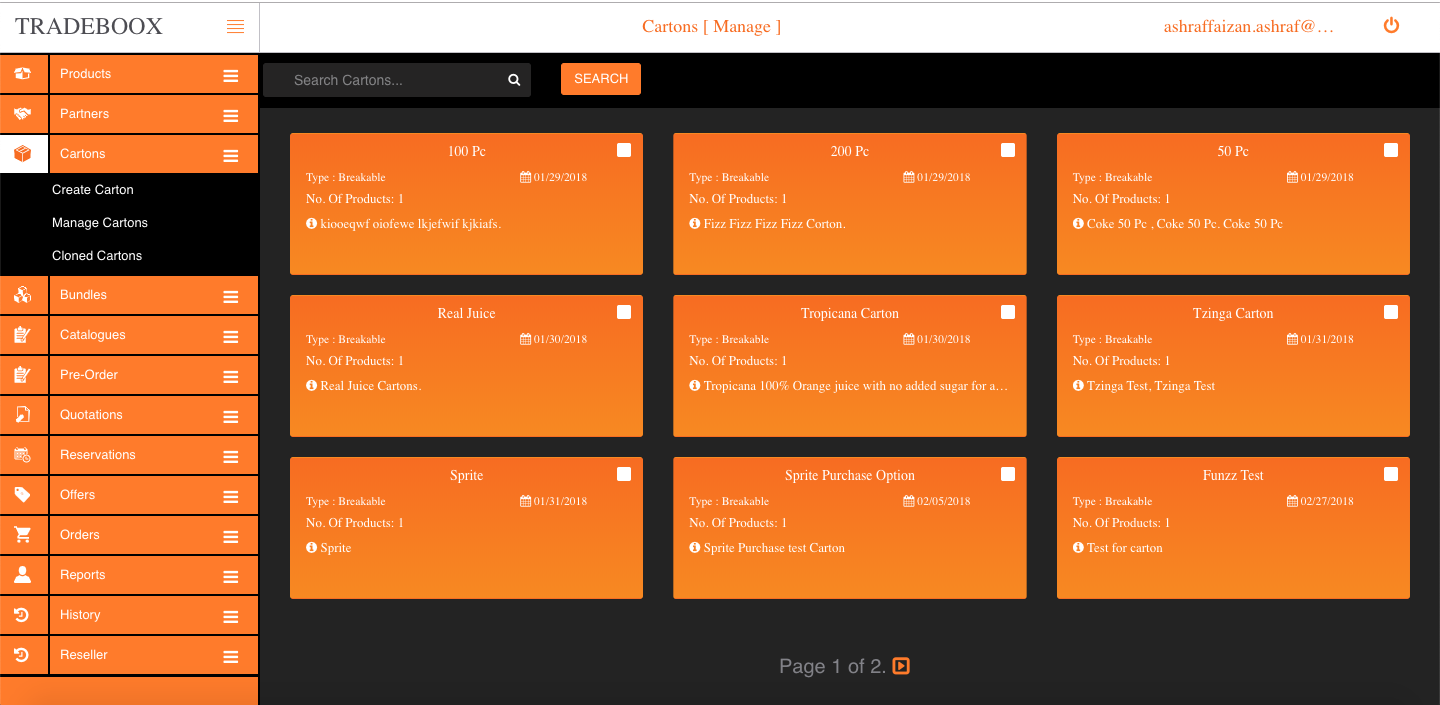1440x705 pixels.
Task: Click info icon on Tropicana Carton card
Action: [695, 385]
